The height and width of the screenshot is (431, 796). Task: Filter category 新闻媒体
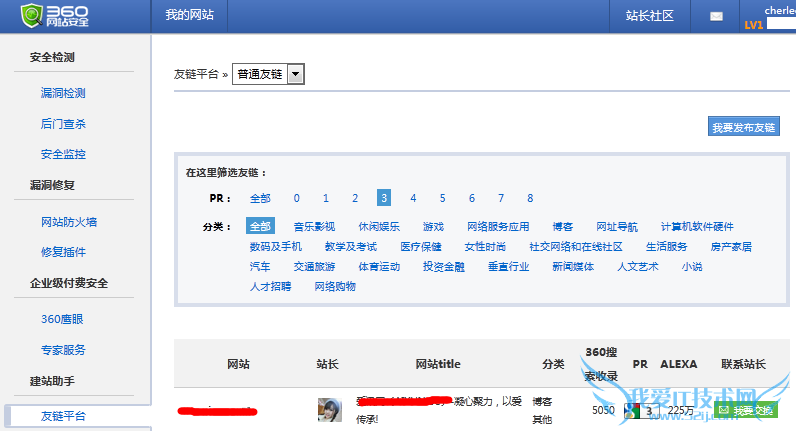pyautogui.click(x=573, y=267)
